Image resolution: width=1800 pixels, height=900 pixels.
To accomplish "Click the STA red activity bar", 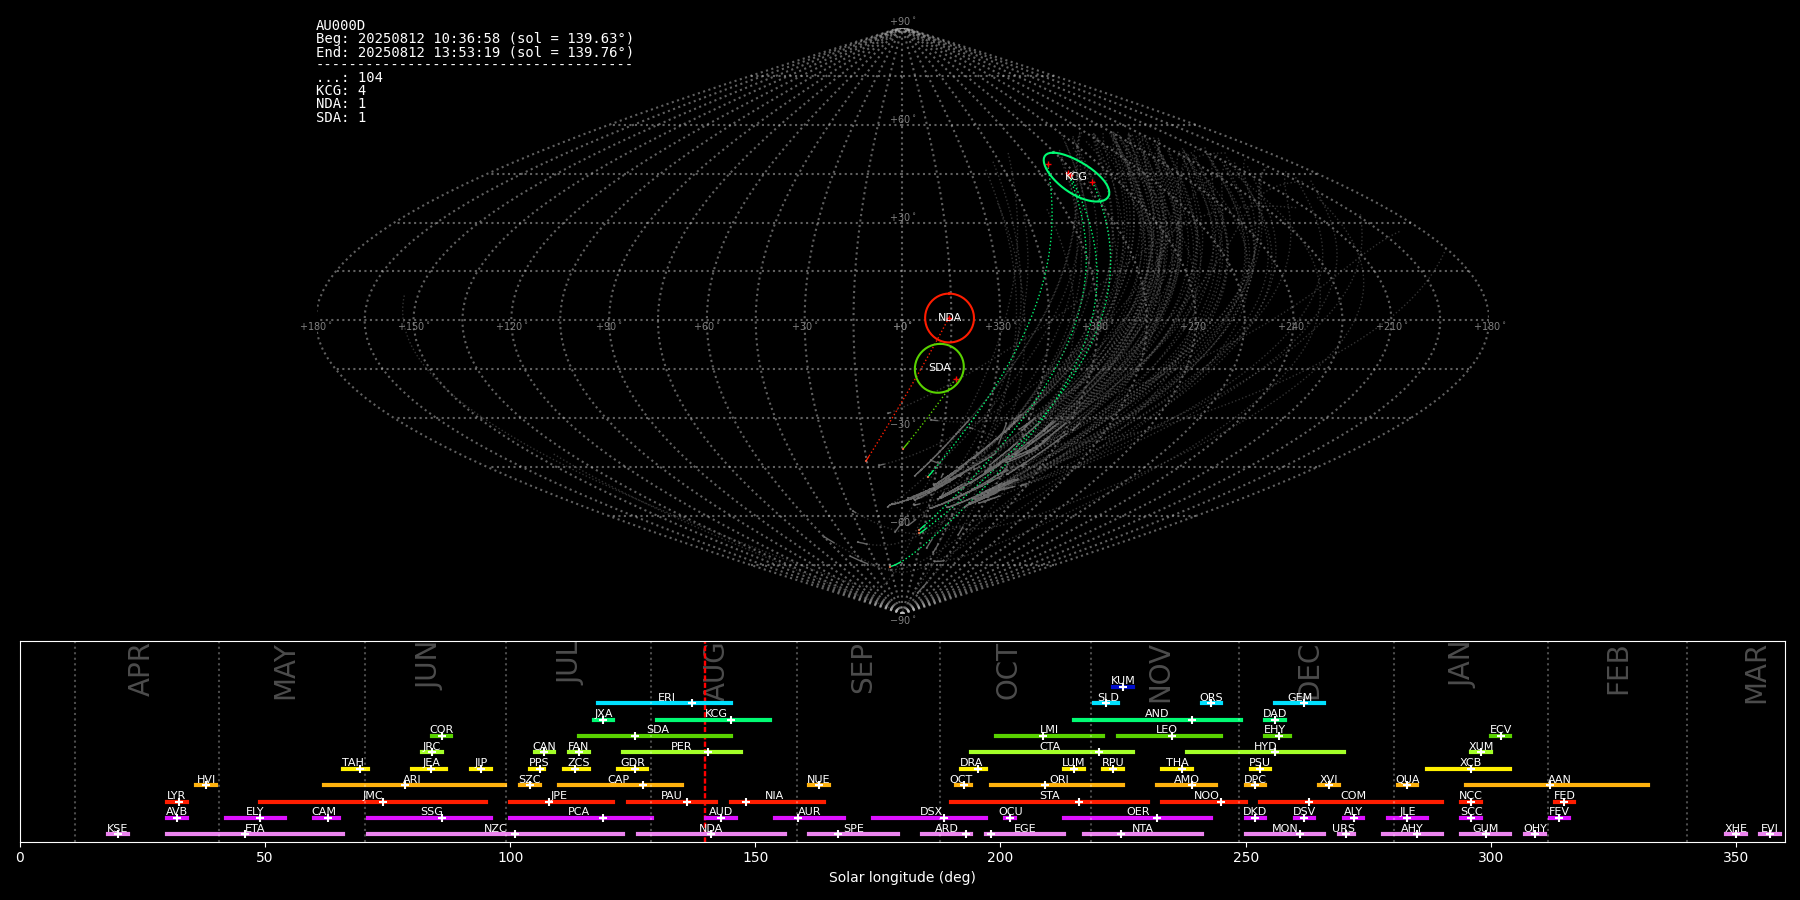I will 1049,802.
